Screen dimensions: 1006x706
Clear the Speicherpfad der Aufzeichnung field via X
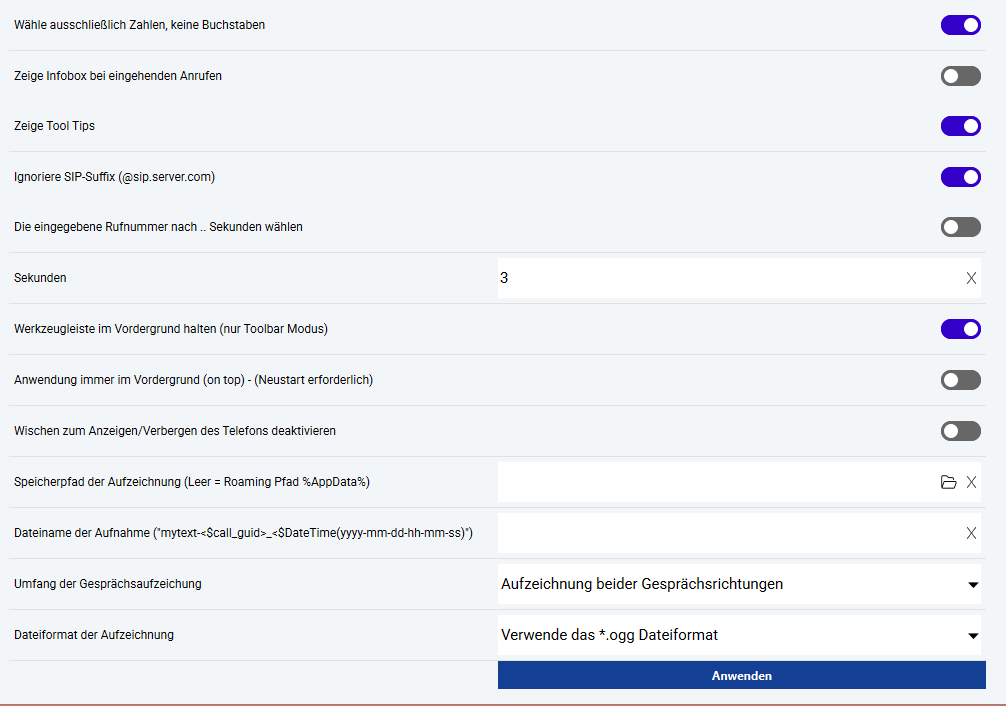coord(971,482)
